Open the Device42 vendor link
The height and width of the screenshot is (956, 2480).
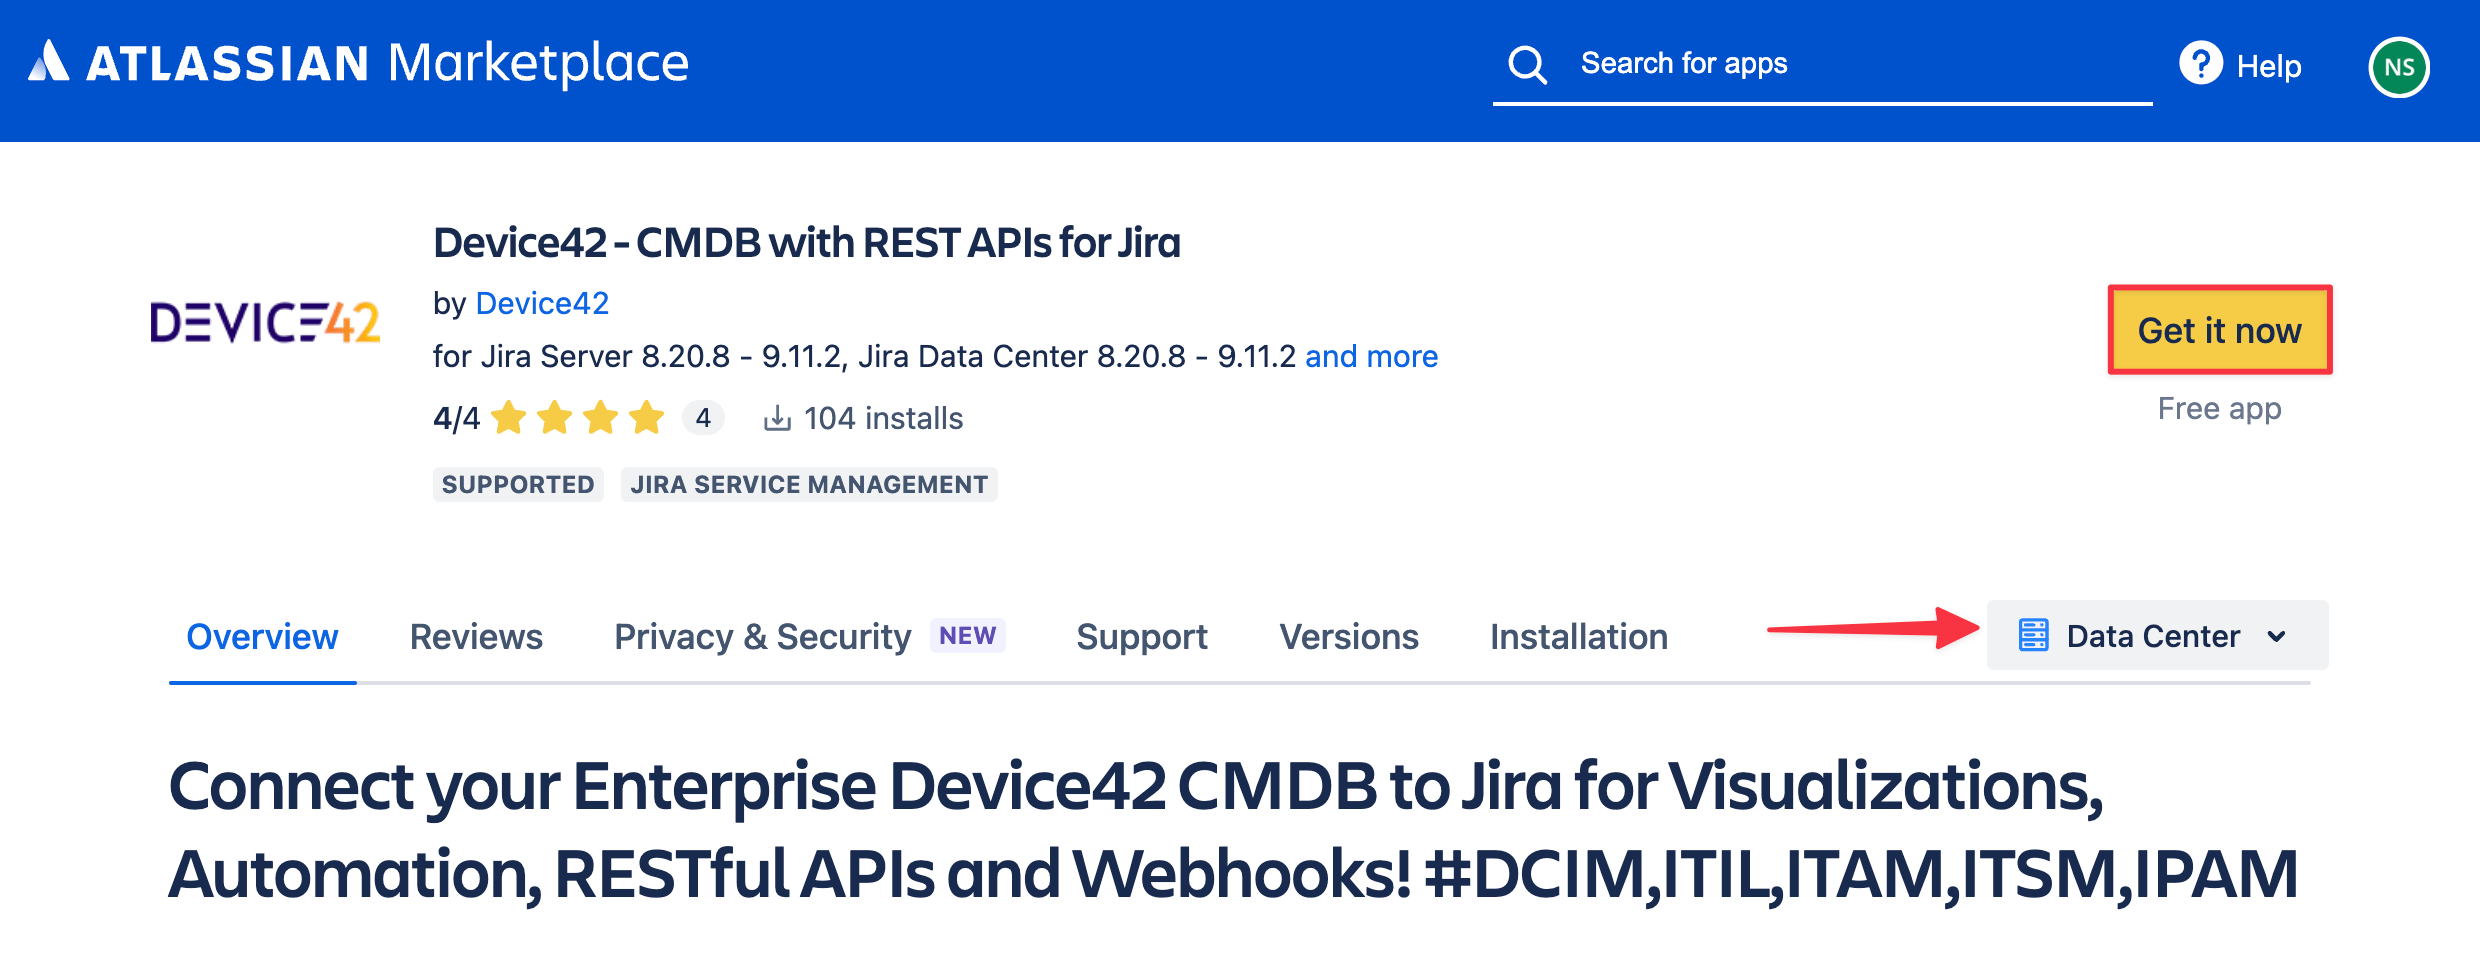pos(543,303)
